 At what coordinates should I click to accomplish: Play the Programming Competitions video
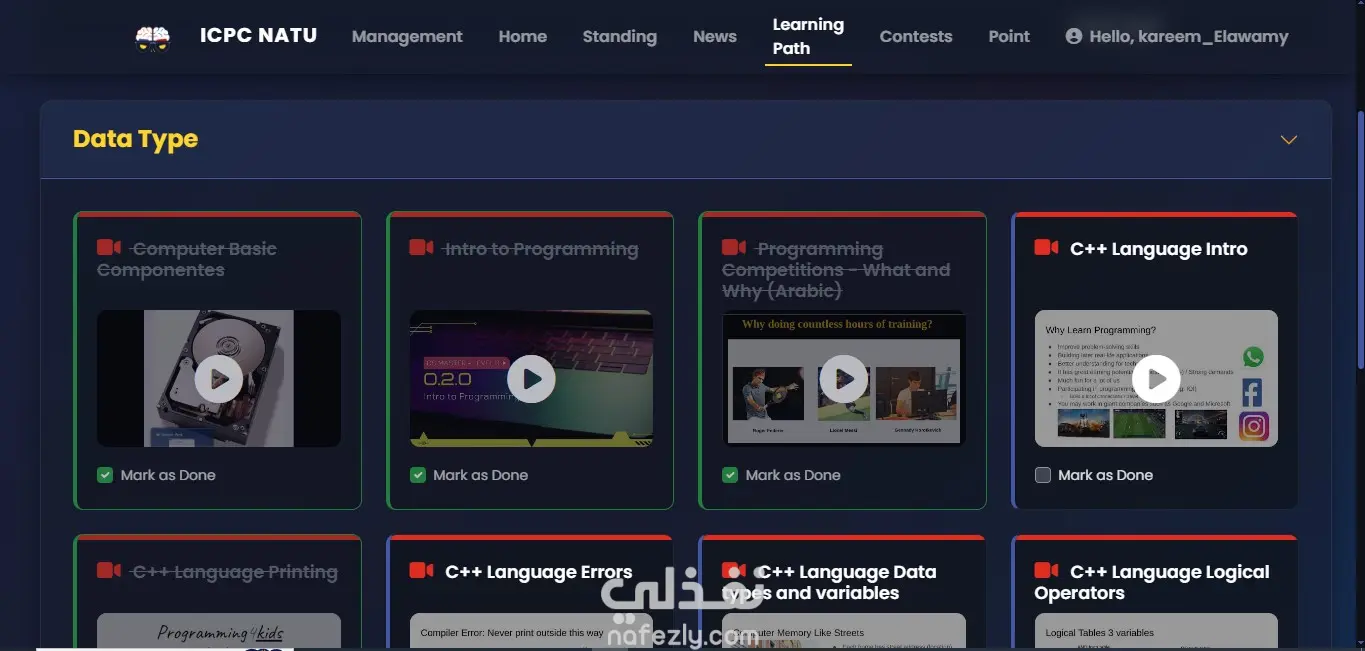pos(844,379)
